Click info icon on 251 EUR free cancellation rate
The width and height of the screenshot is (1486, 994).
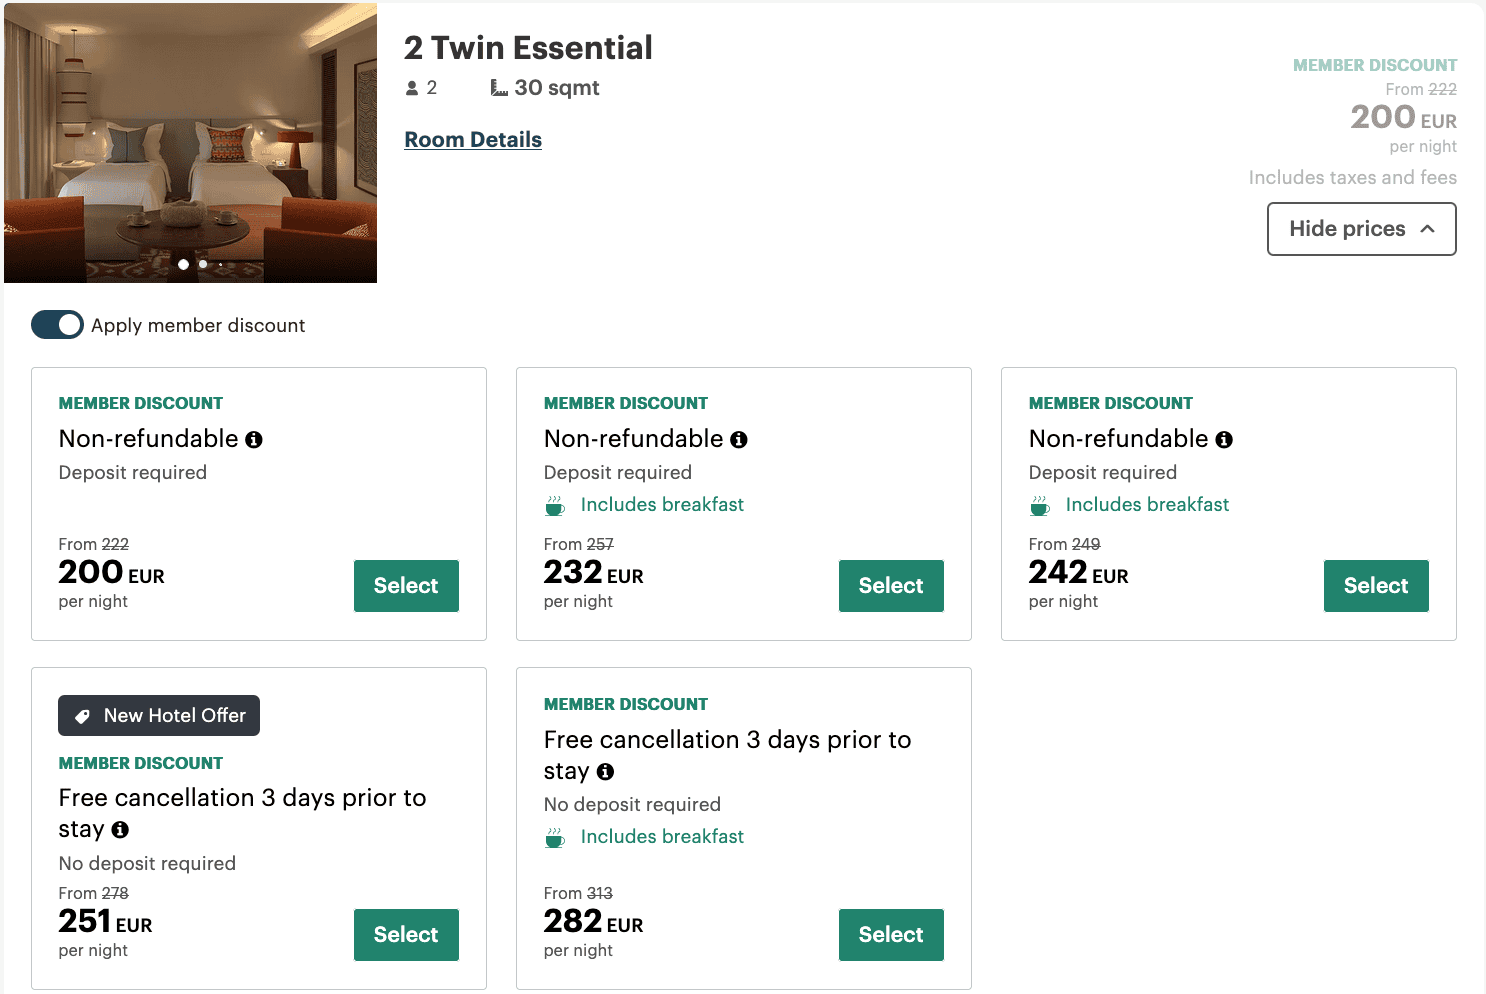(120, 830)
